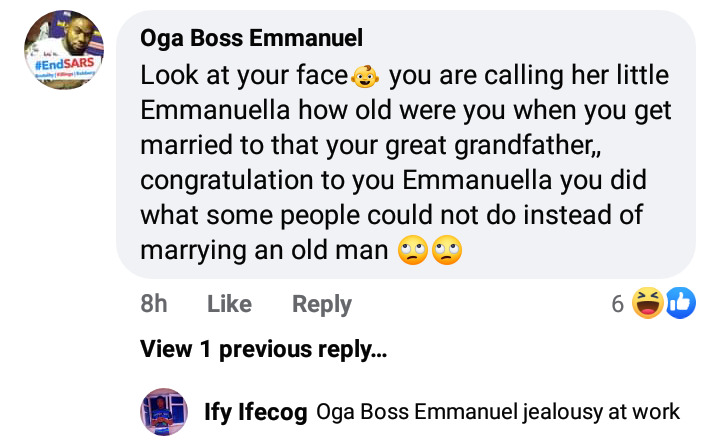The width and height of the screenshot is (720, 447).
Task: Open the laughing Haha reaction icon
Action: coord(649,304)
